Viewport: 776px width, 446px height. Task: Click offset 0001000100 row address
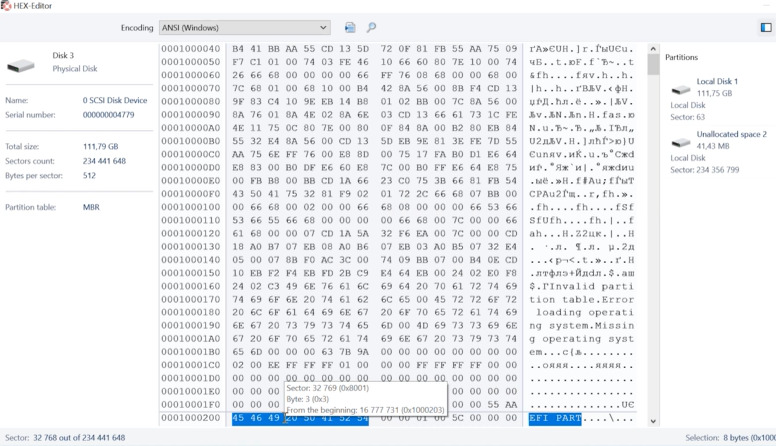coord(191,207)
